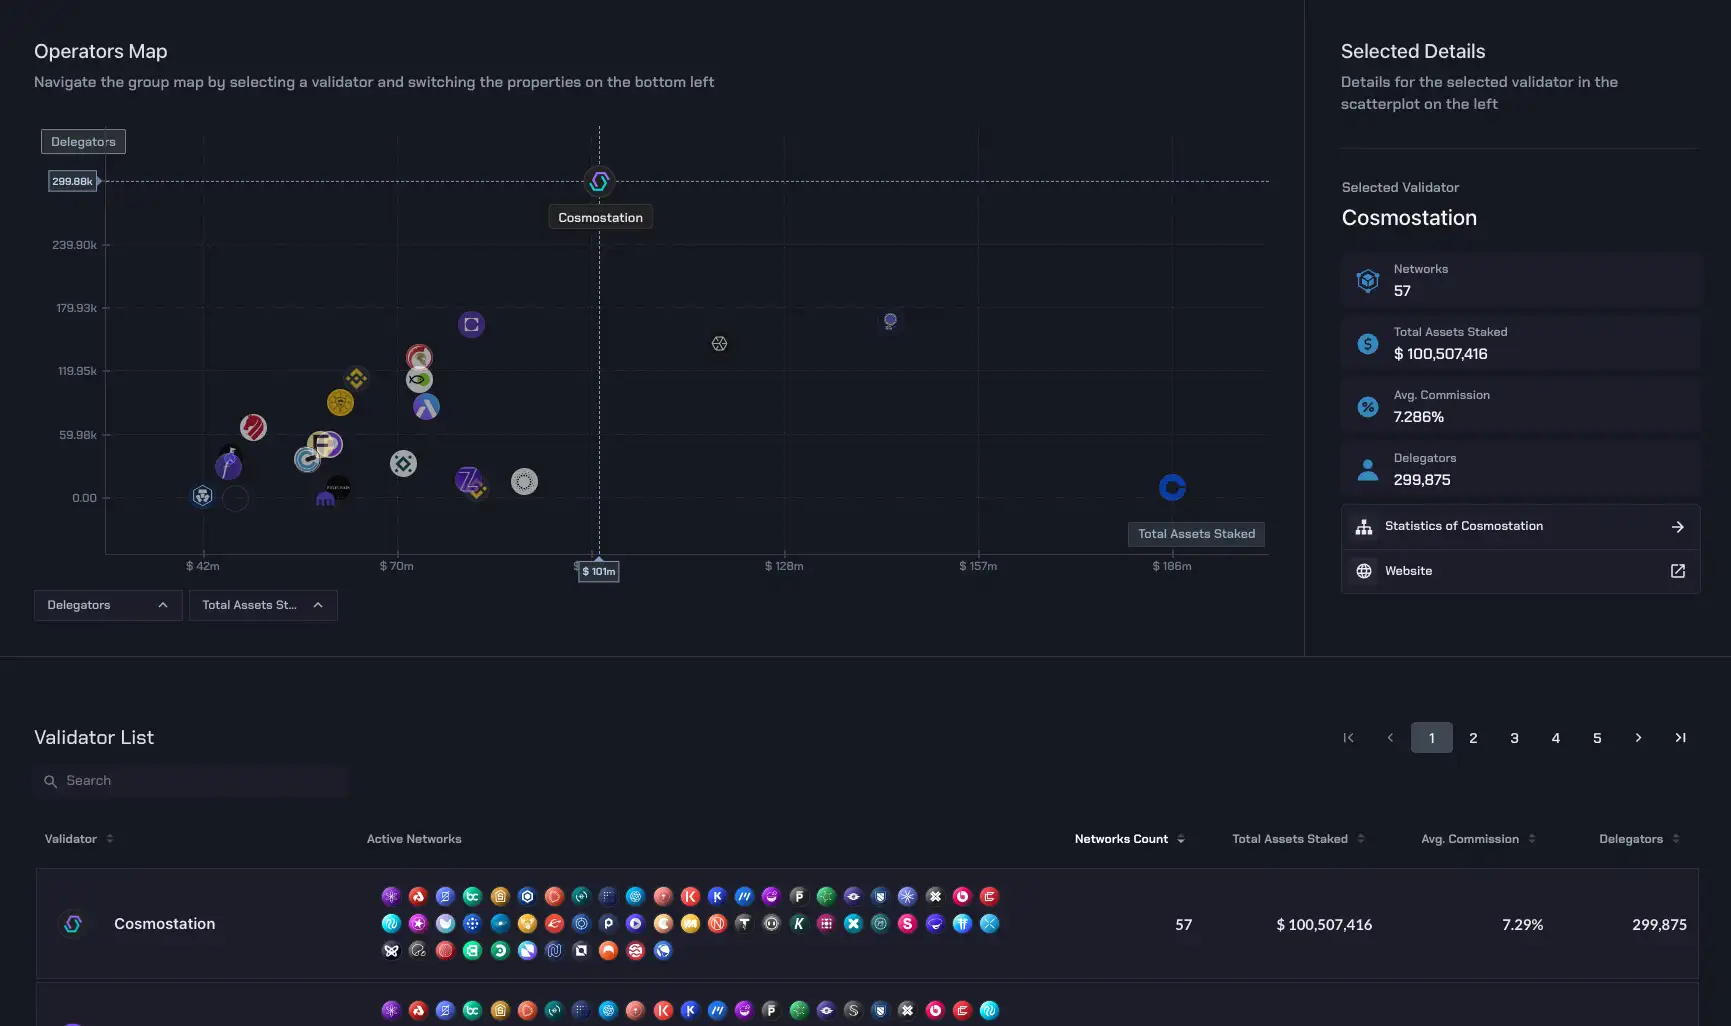The width and height of the screenshot is (1731, 1026).
Task: Click the Cosmostation marker in the scatterplot
Action: [x=599, y=182]
